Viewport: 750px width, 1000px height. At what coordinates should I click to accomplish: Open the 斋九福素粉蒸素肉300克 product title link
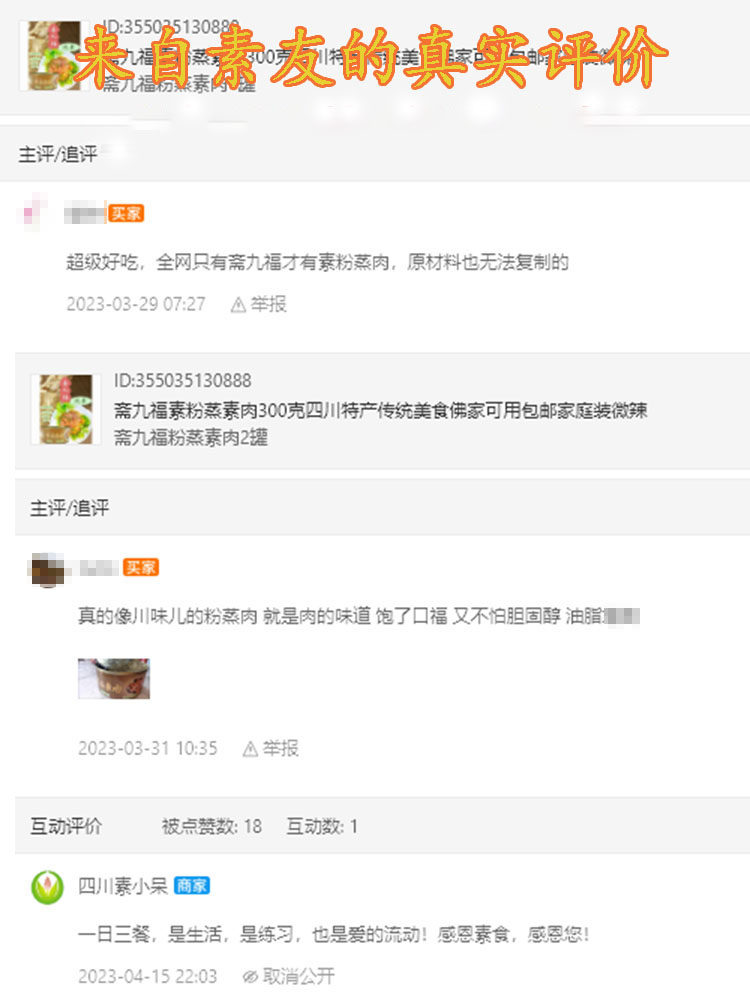click(x=381, y=409)
